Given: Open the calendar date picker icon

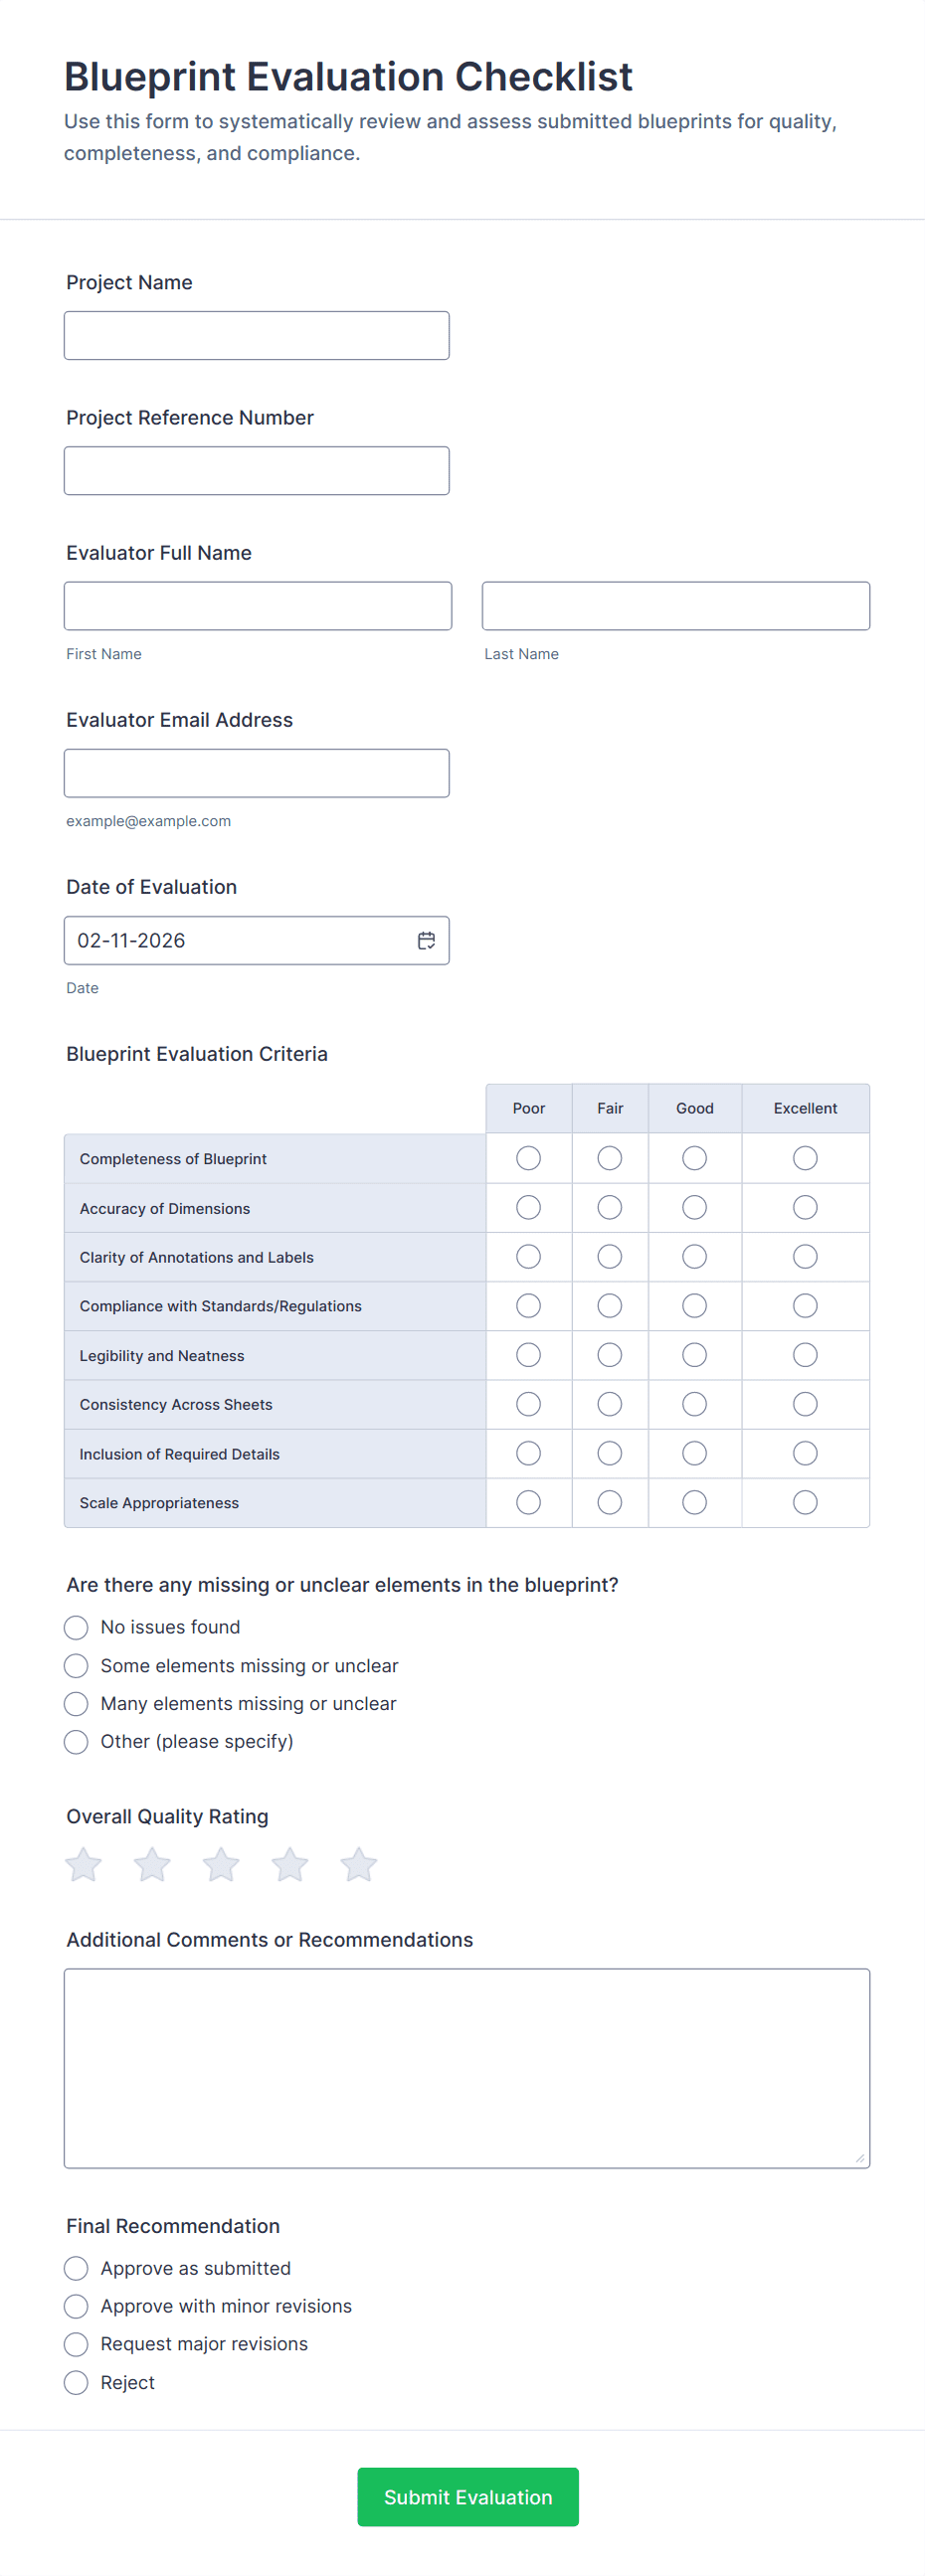Looking at the screenshot, I should (x=426, y=940).
